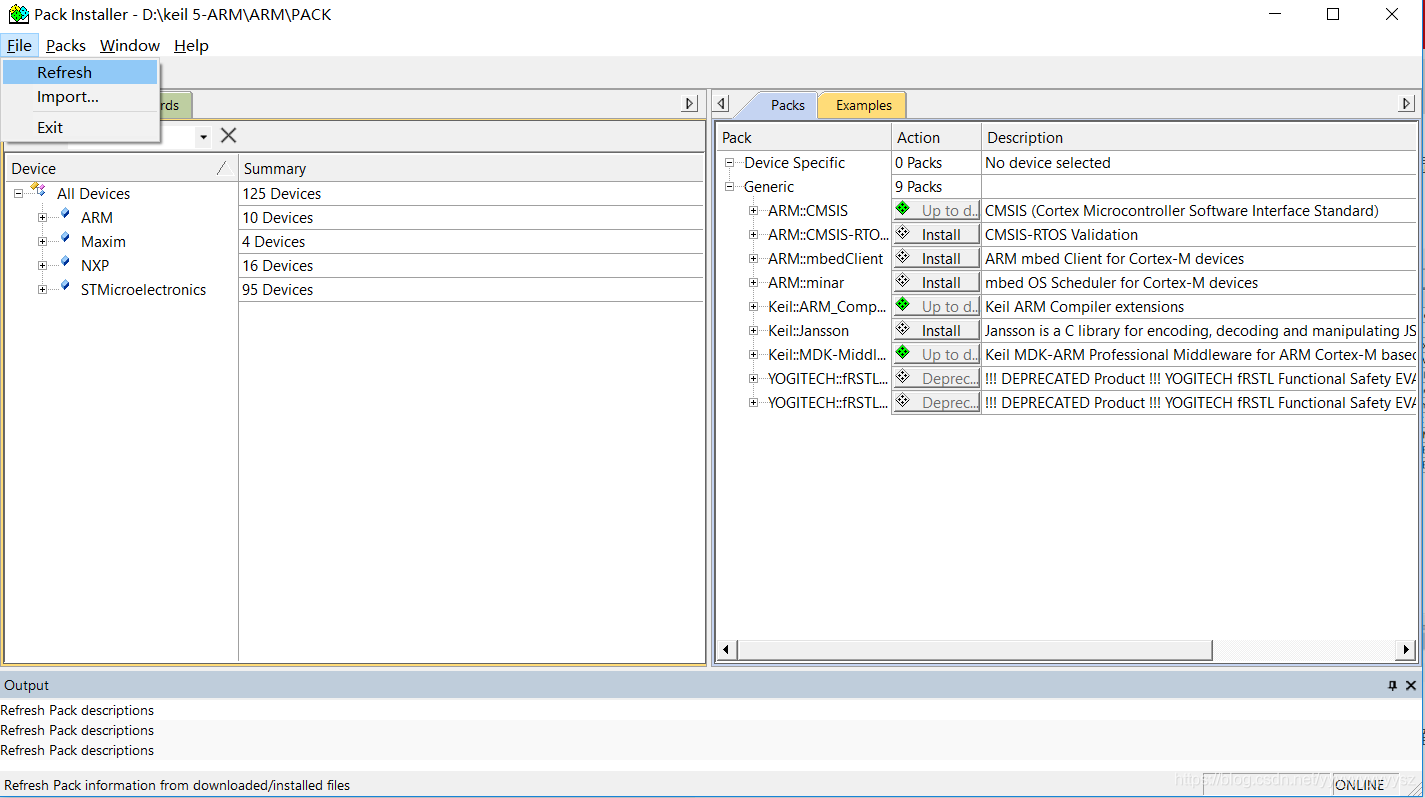The image size is (1425, 798).
Task: Install the ARM::CMSIS-RTOS Validation pack
Action: click(936, 235)
